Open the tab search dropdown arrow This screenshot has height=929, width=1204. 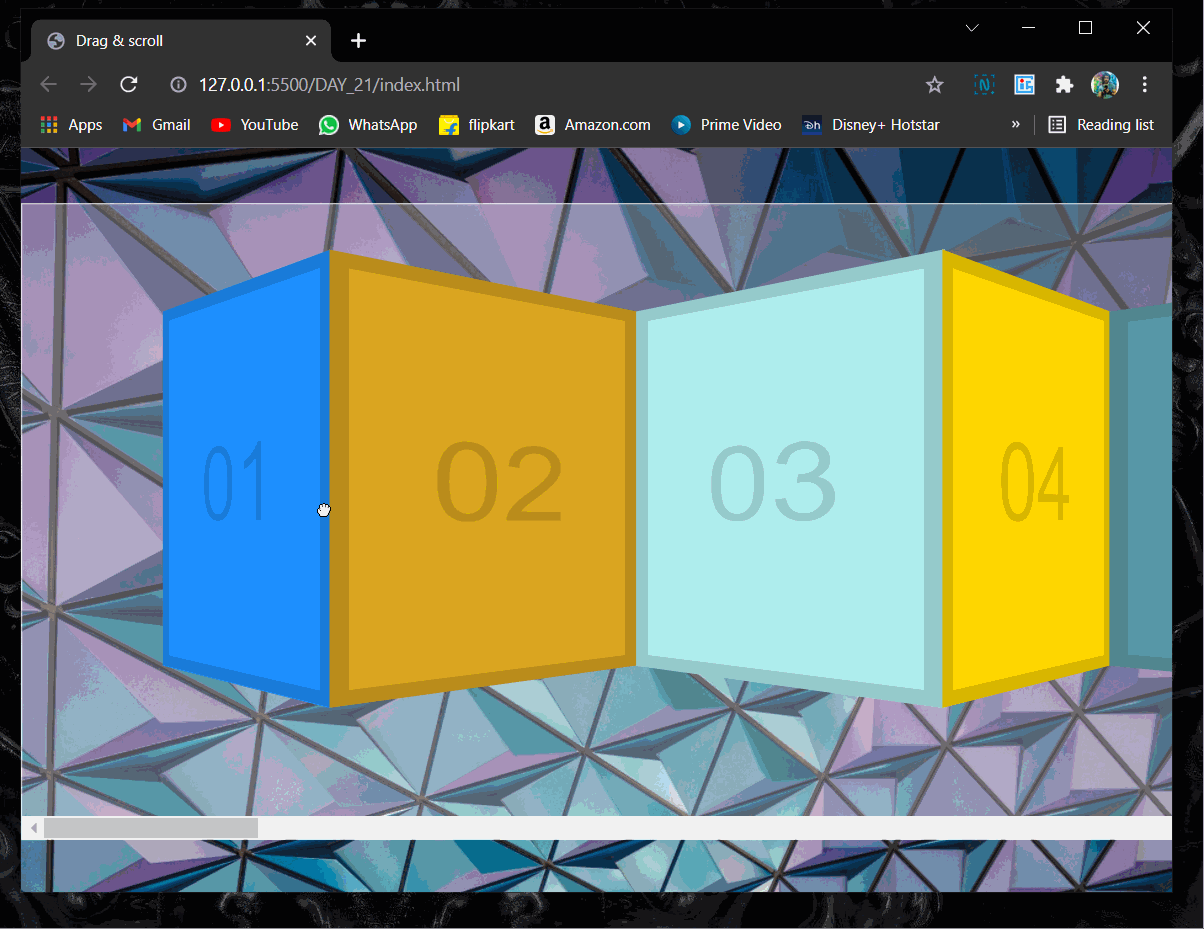pyautogui.click(x=971, y=28)
